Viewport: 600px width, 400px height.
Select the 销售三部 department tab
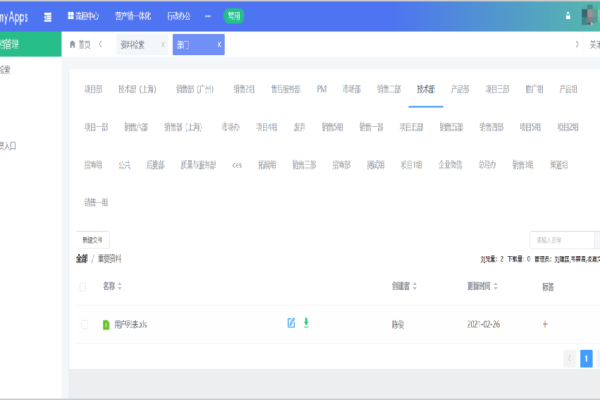click(x=304, y=165)
